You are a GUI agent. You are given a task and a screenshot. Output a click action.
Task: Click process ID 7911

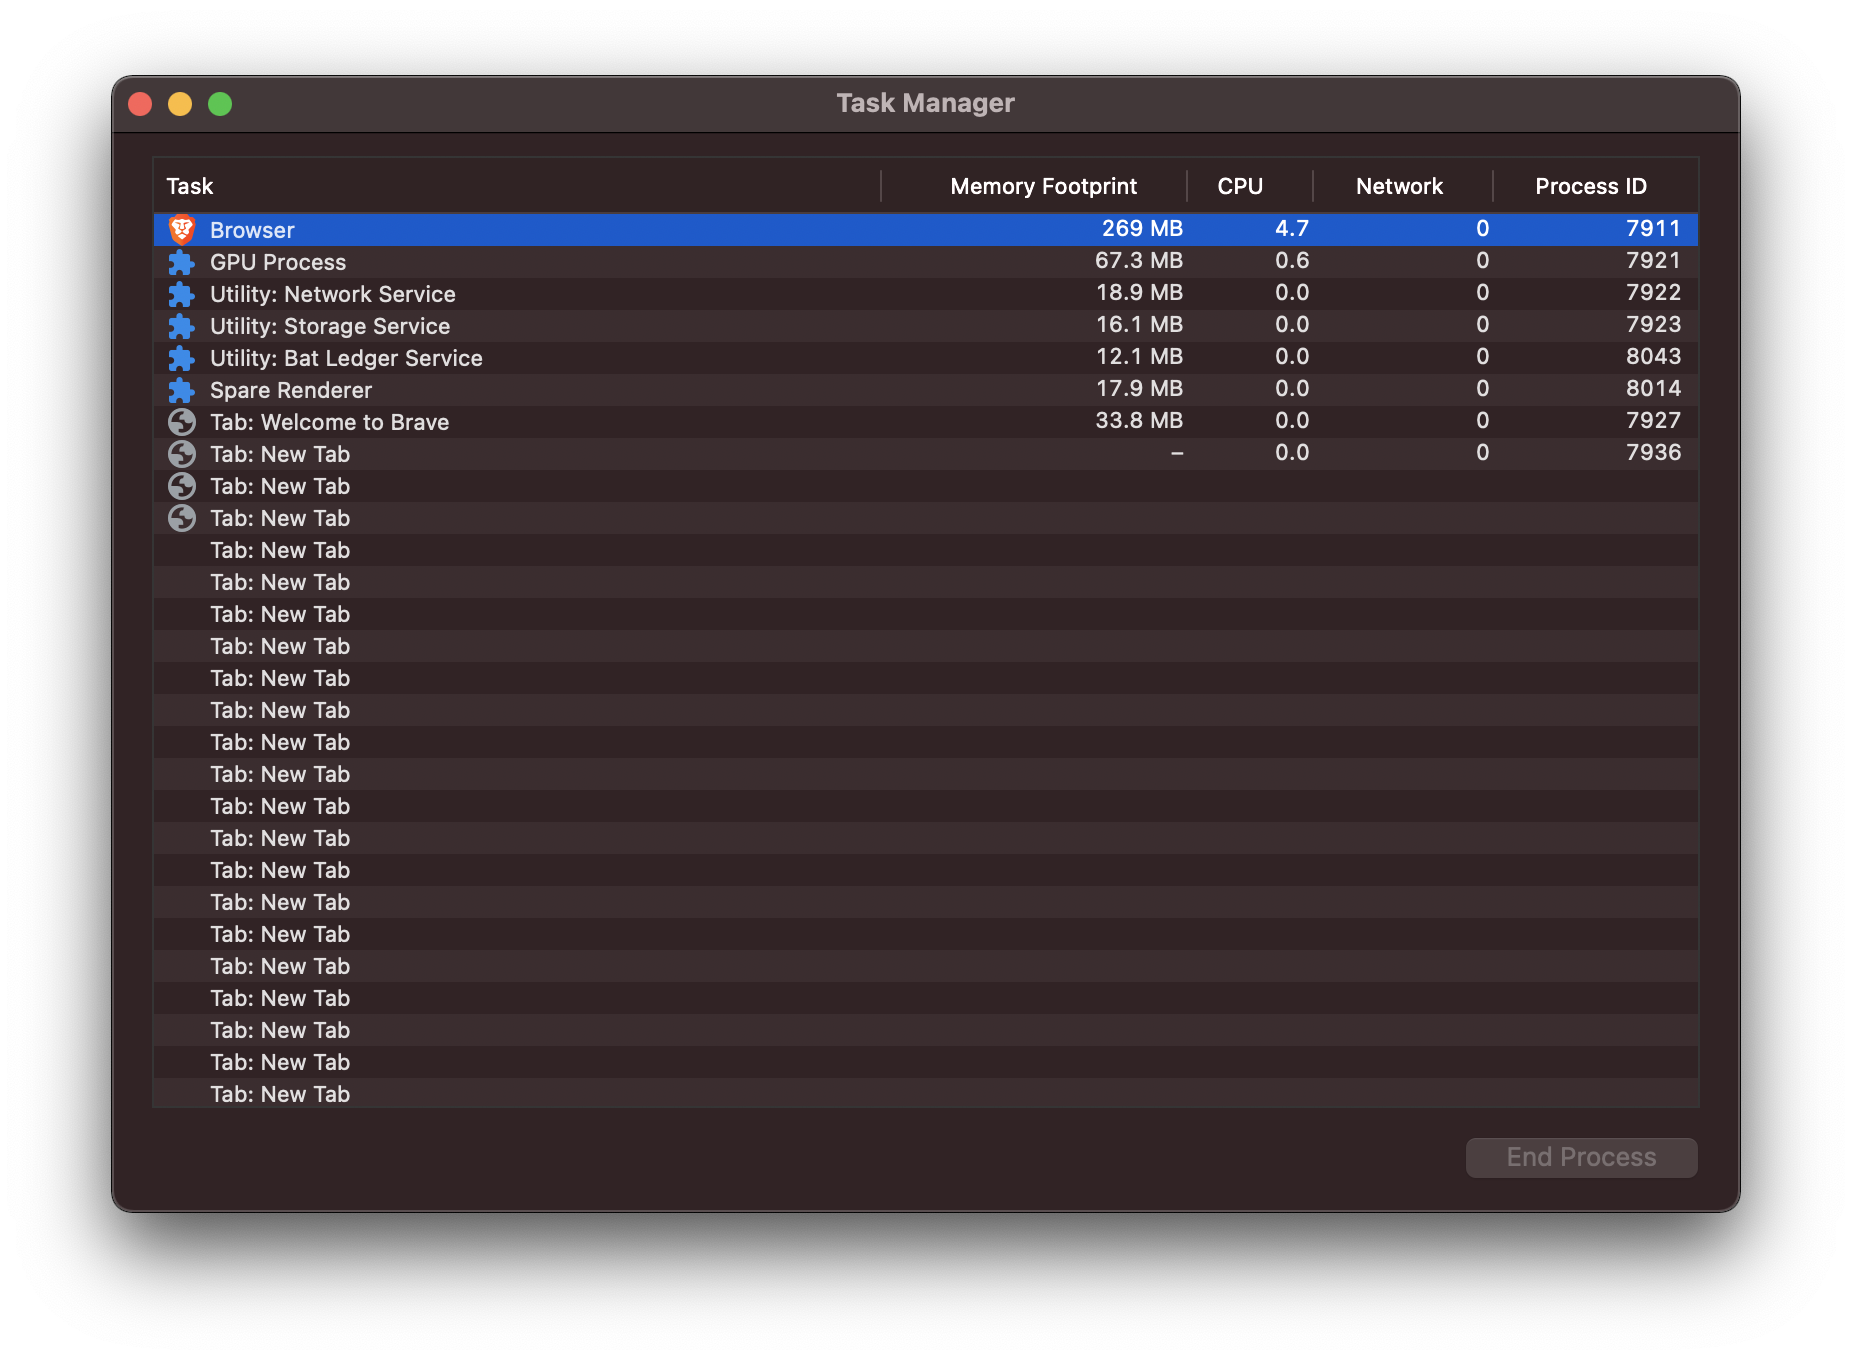(1653, 228)
